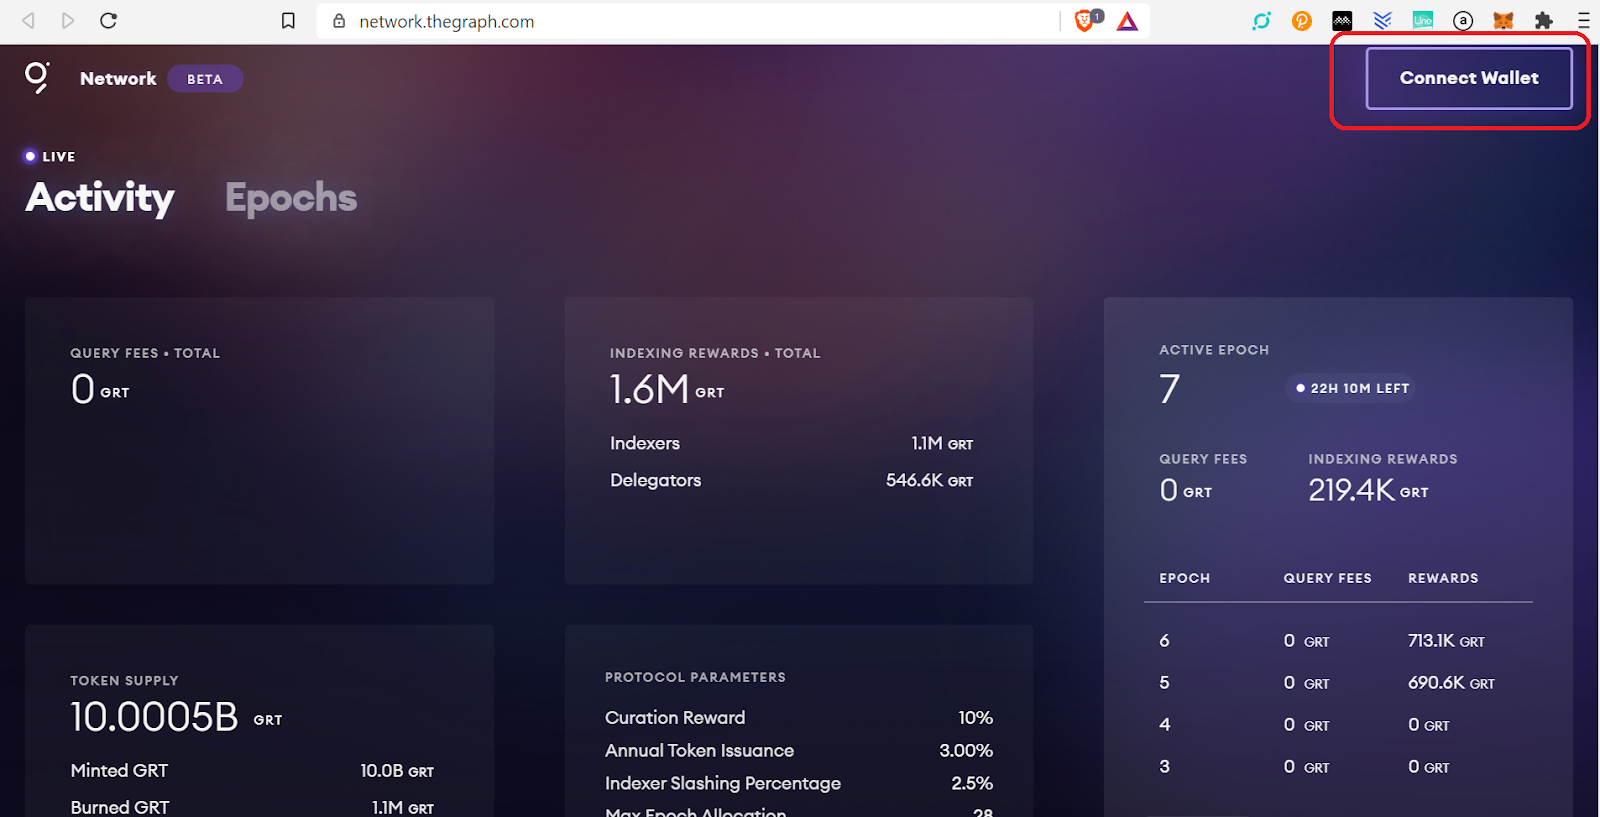The width and height of the screenshot is (1600, 817).
Task: Select the Activity tab
Action: point(100,197)
